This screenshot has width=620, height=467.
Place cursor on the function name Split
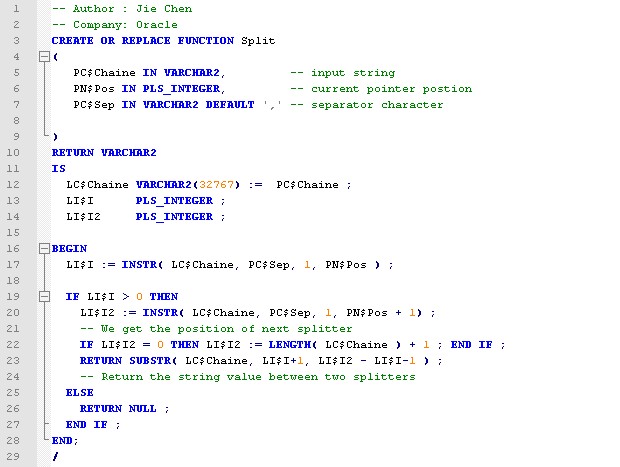[258, 41]
